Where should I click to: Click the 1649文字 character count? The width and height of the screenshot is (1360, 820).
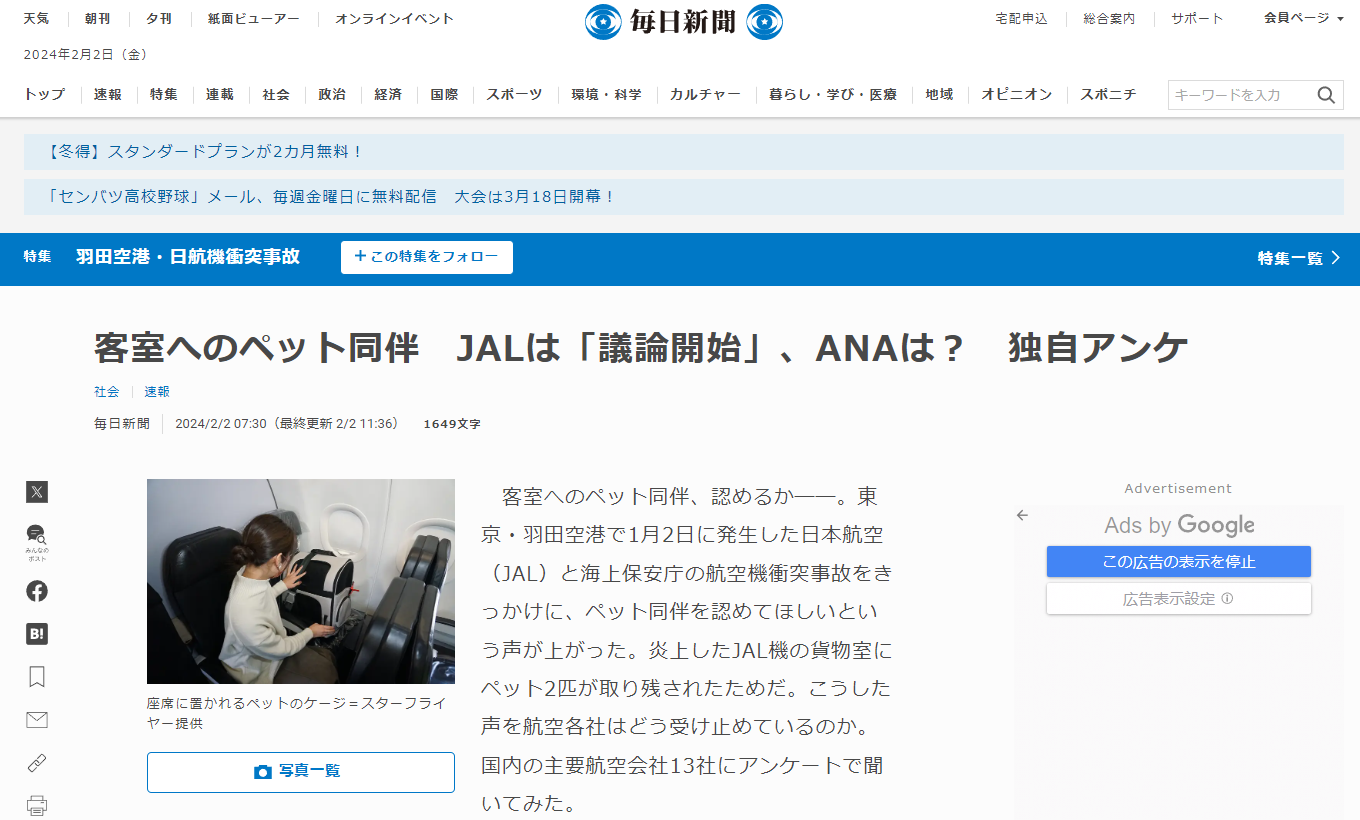(452, 424)
